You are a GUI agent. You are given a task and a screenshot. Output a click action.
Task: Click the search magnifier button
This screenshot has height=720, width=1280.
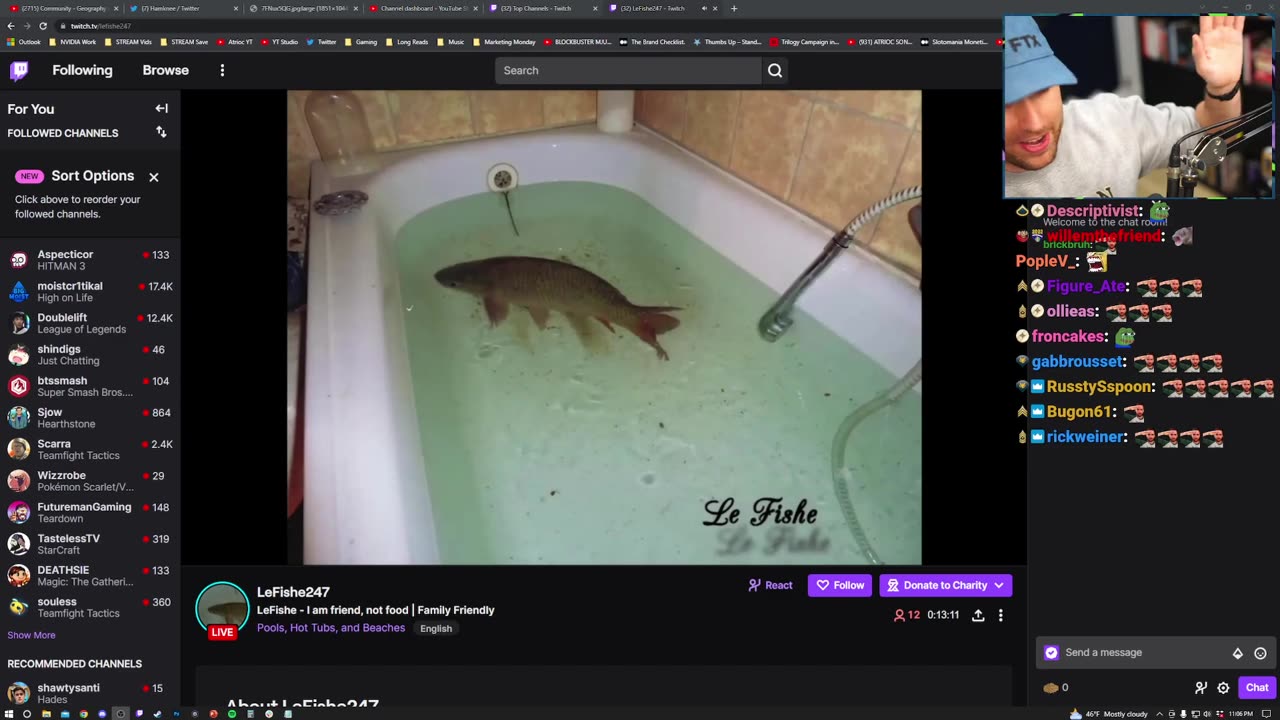(775, 70)
